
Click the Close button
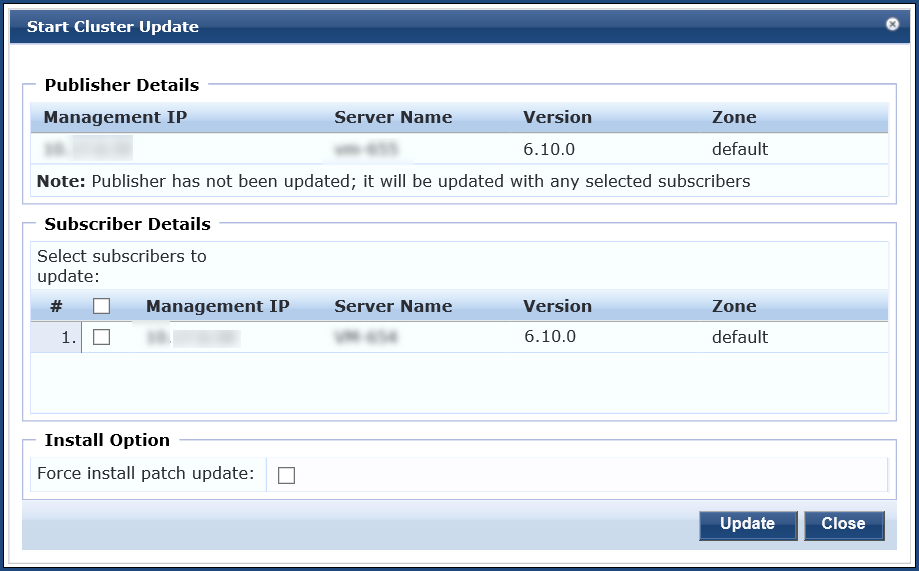[x=844, y=525]
